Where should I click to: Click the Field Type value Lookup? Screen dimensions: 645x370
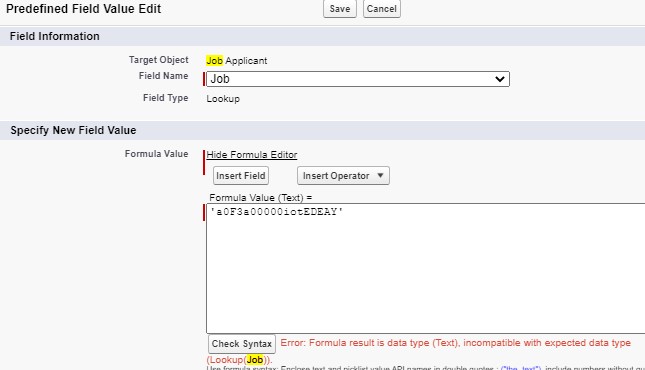point(223,99)
